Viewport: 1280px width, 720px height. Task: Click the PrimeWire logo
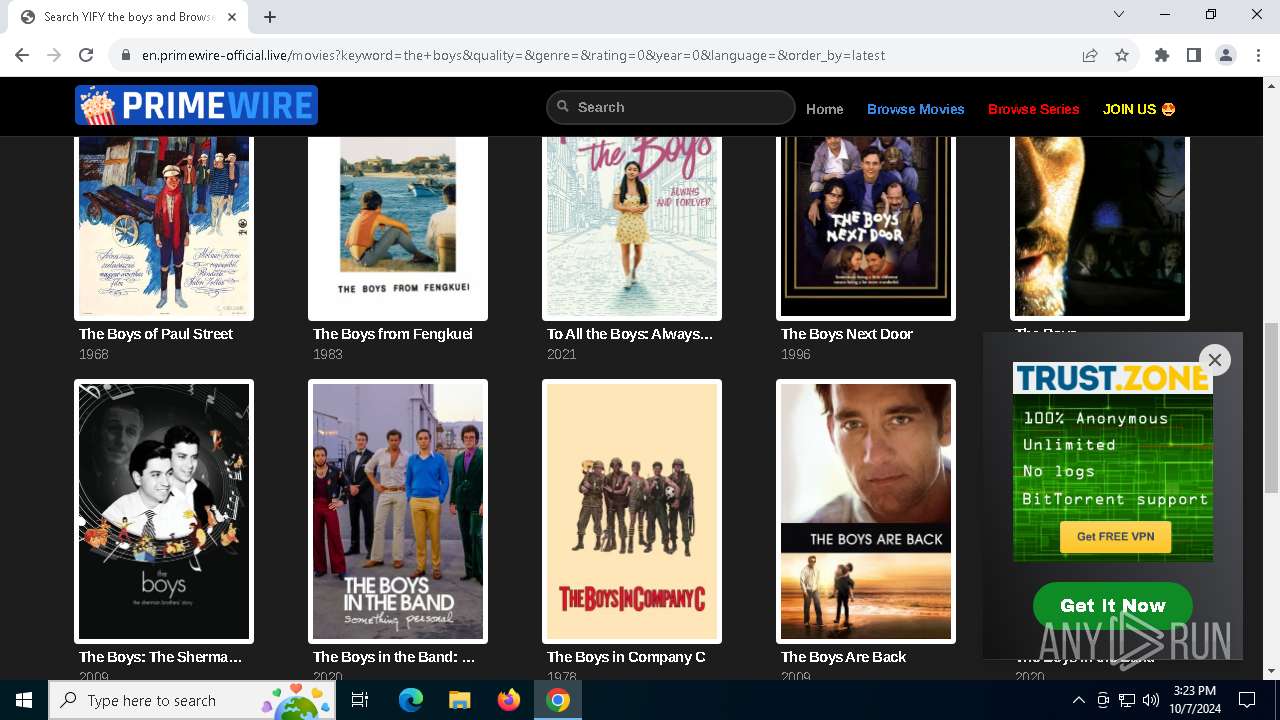196,105
